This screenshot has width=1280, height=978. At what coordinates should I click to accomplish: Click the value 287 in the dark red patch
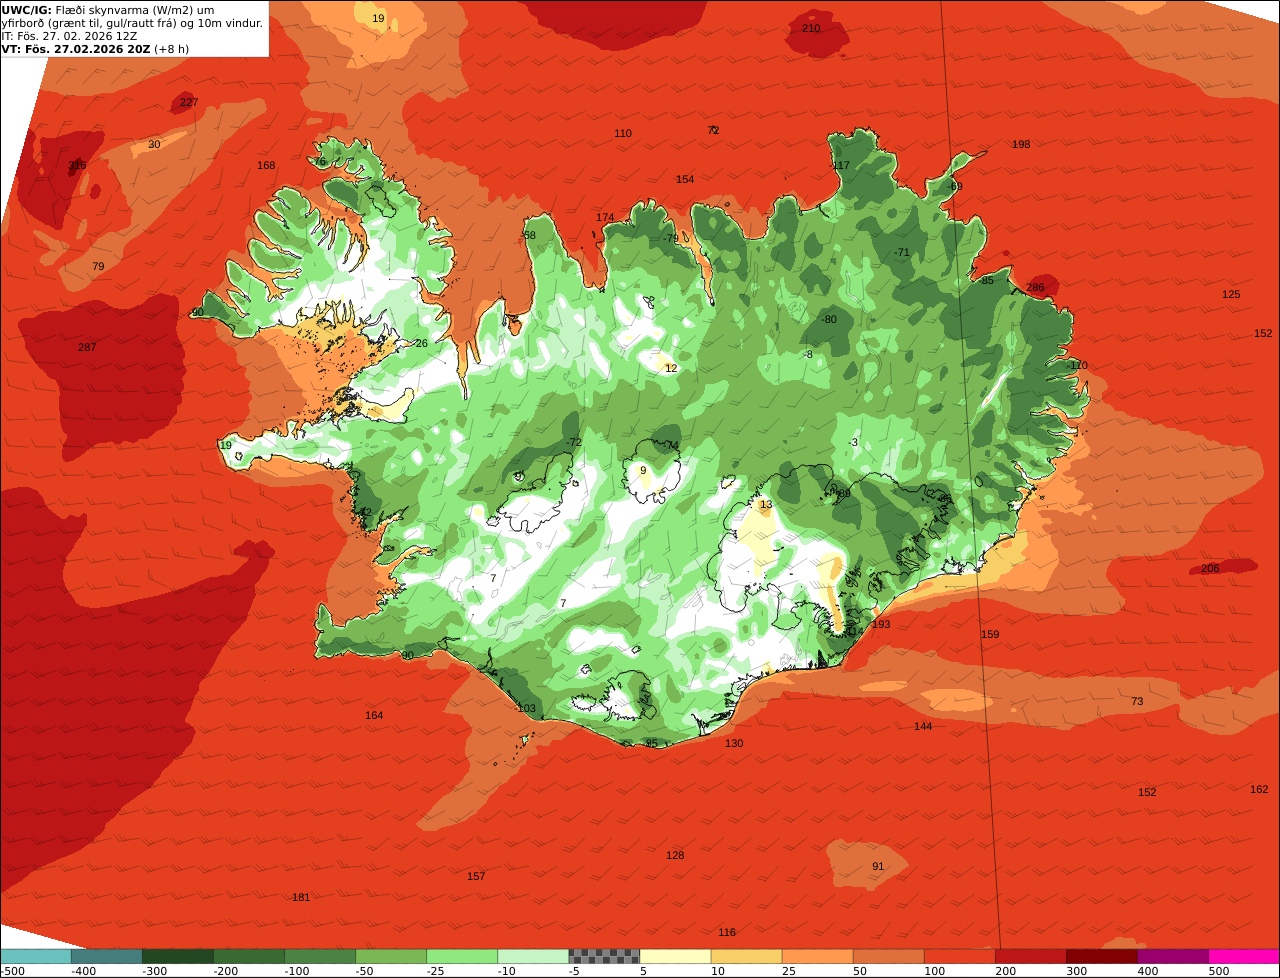[87, 348]
